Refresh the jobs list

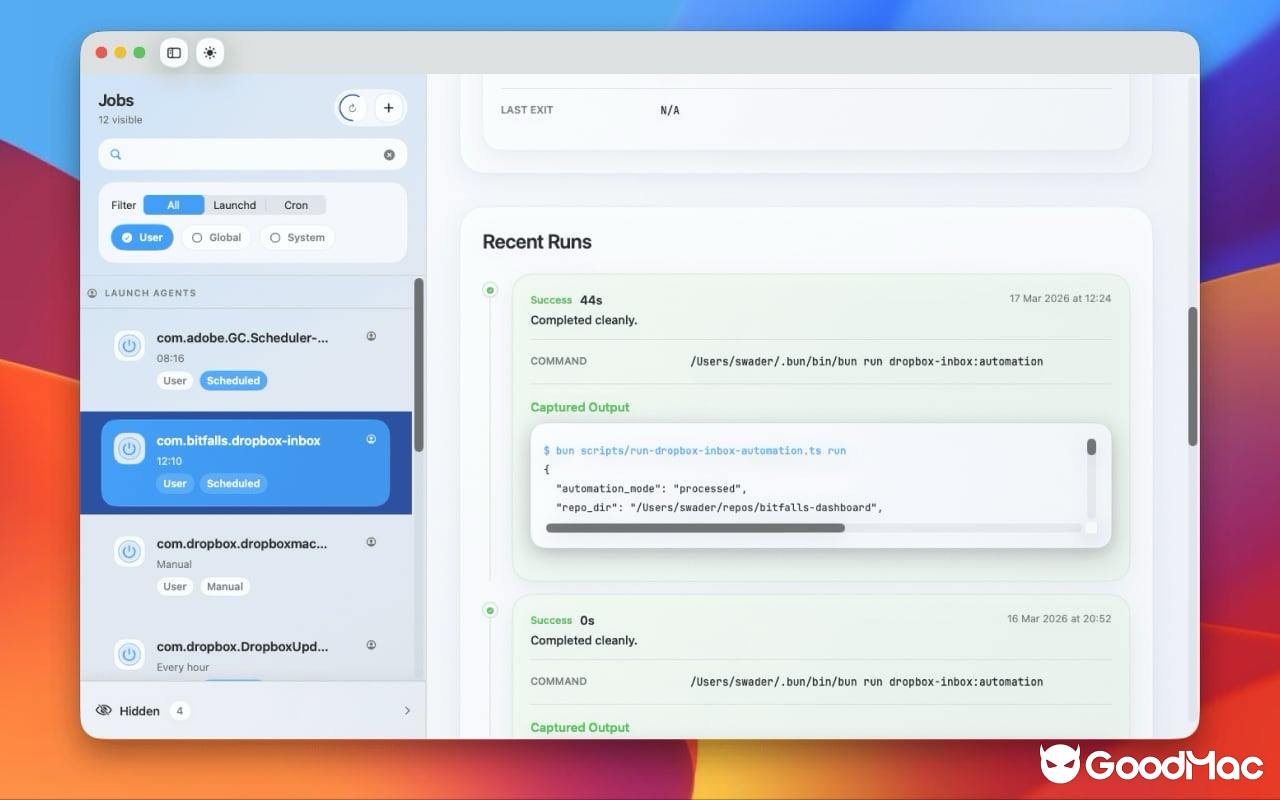pyautogui.click(x=351, y=107)
